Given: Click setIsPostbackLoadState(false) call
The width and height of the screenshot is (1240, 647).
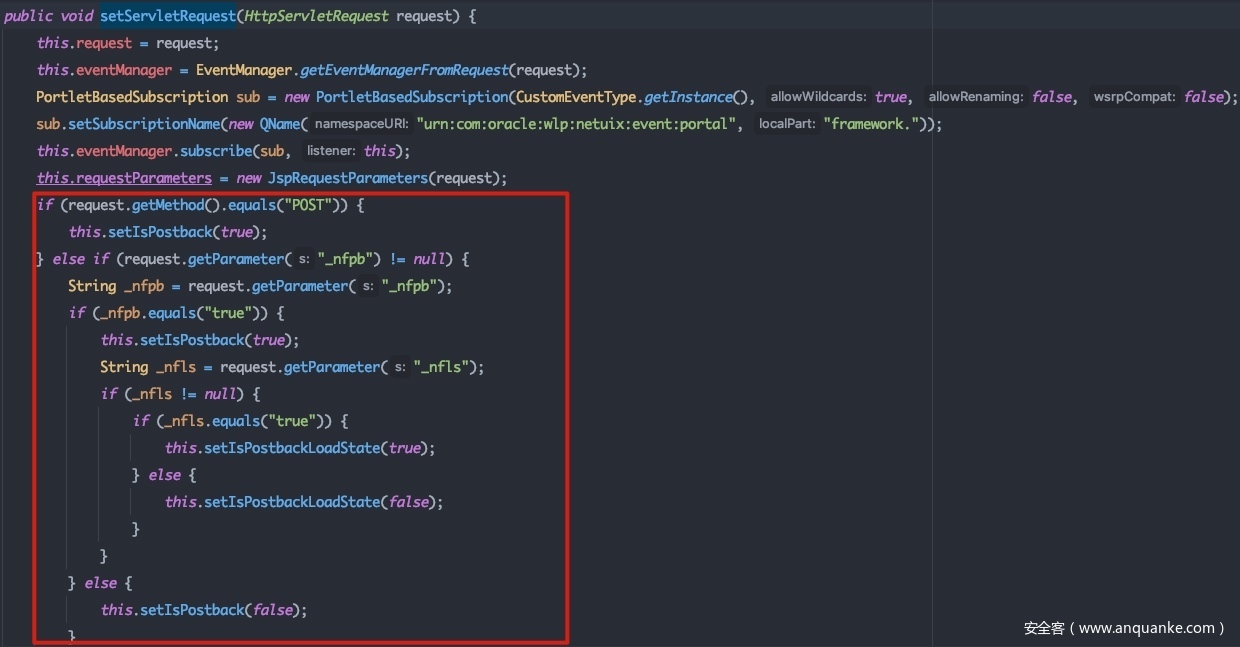Looking at the screenshot, I should [x=304, y=502].
